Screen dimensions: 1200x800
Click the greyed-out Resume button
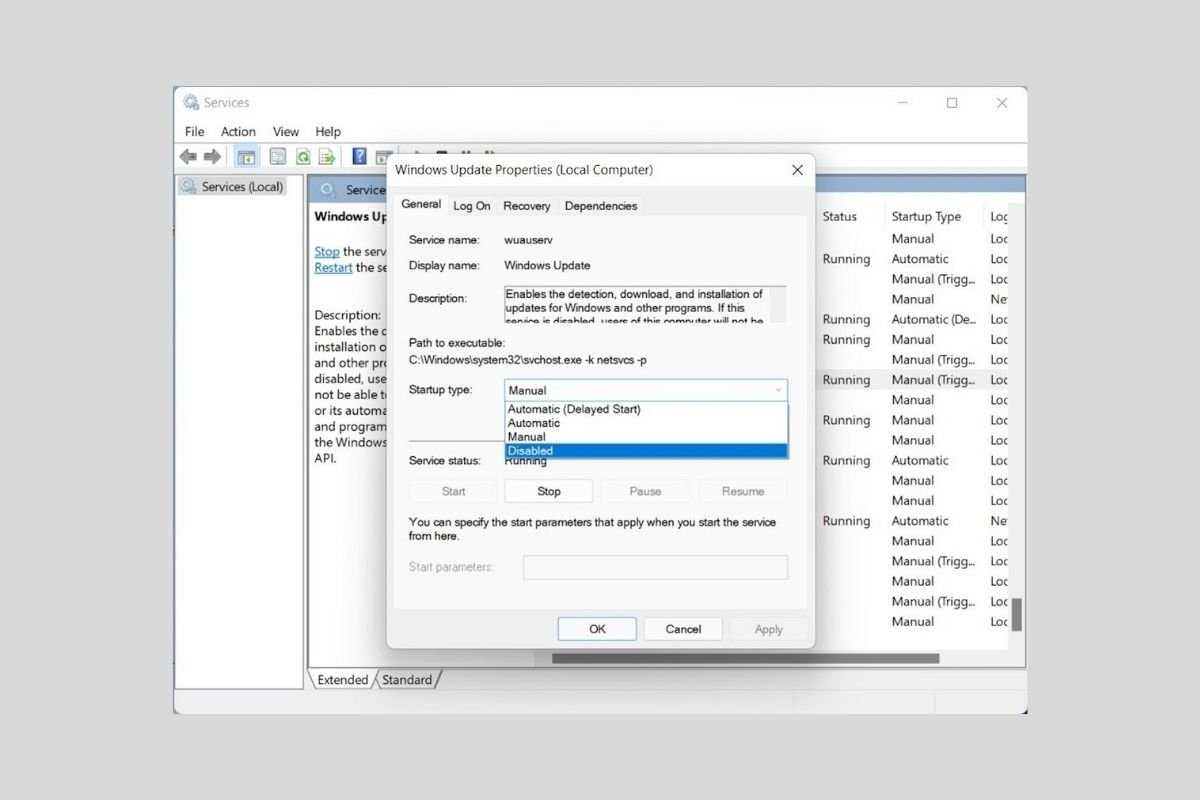[743, 491]
